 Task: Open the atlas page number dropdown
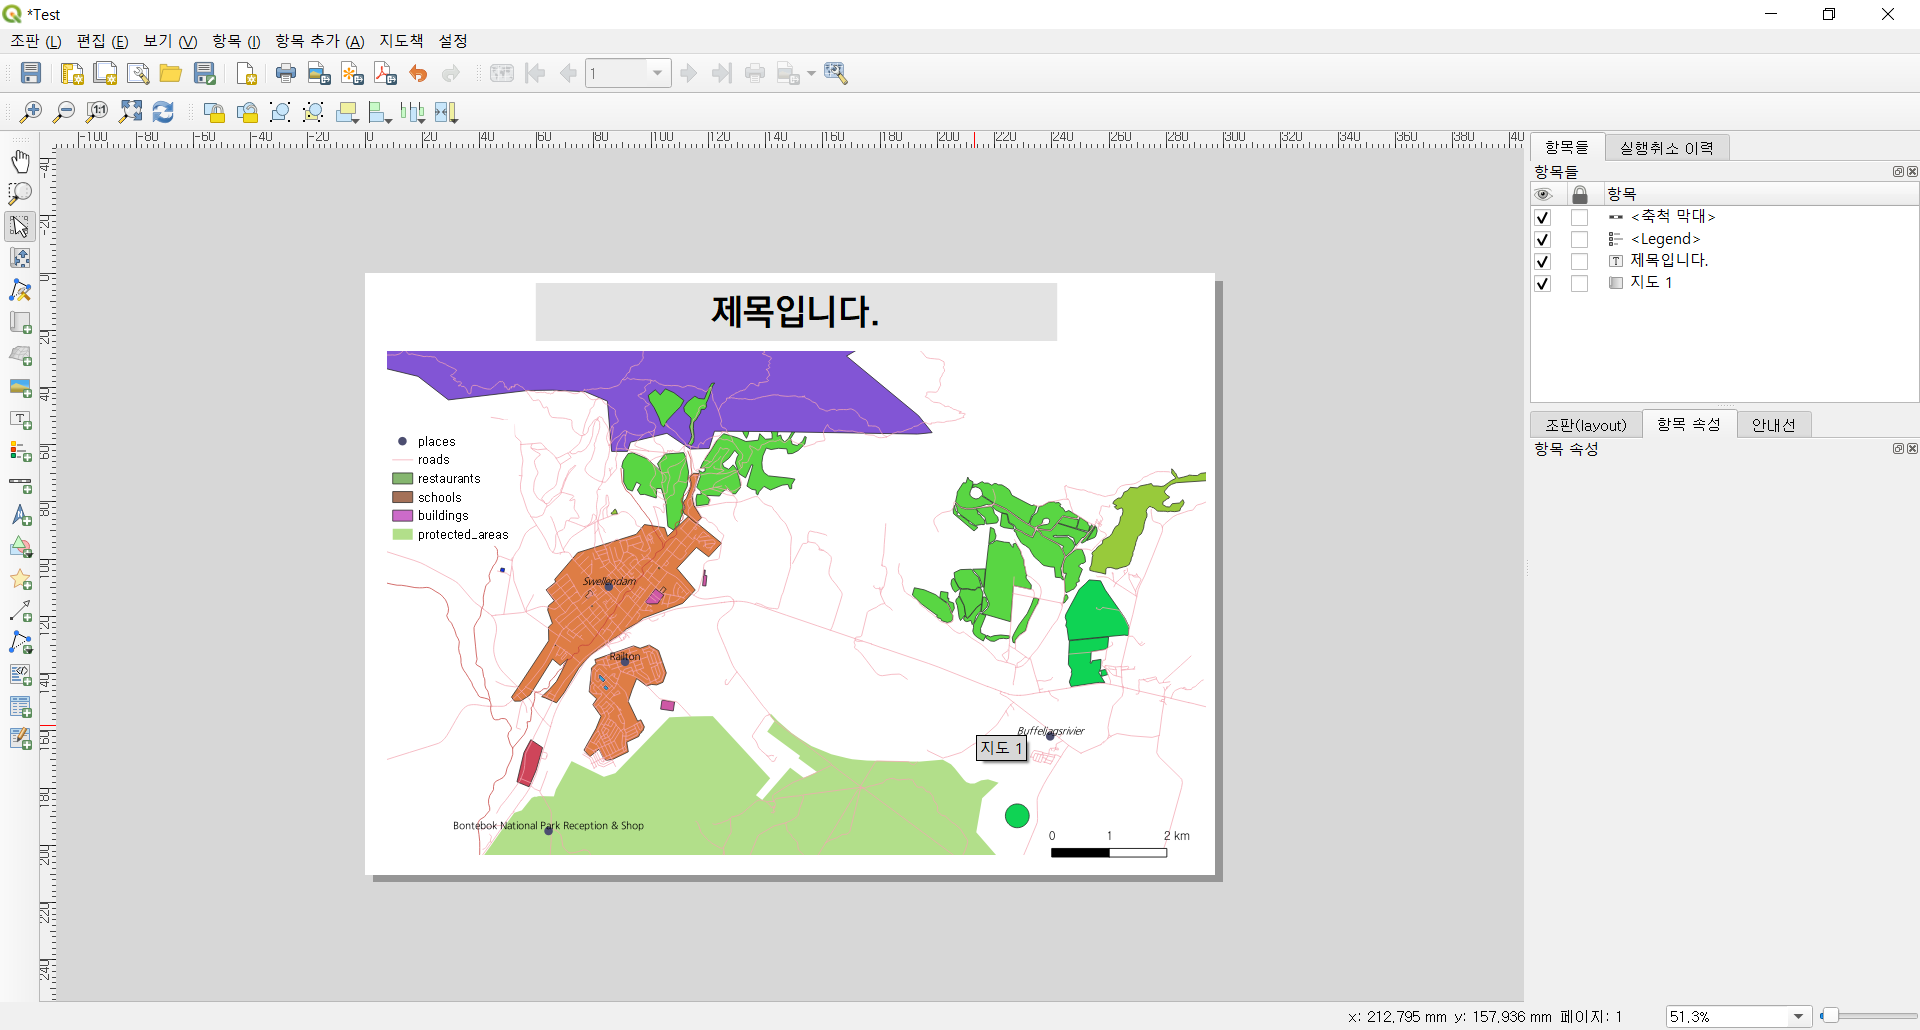657,73
